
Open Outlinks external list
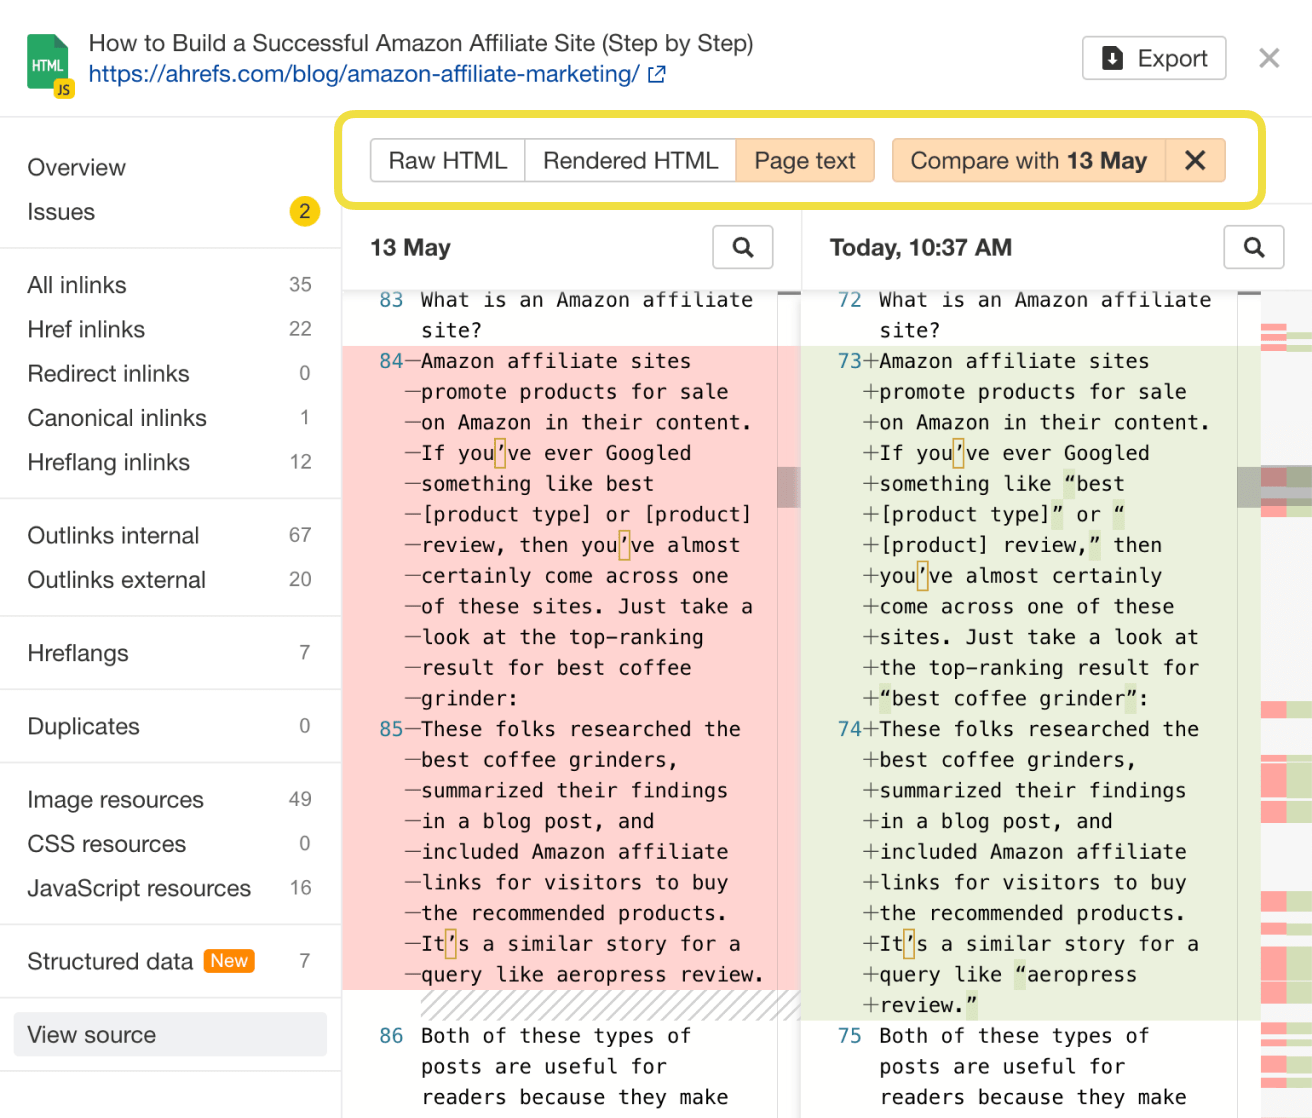[170, 580]
